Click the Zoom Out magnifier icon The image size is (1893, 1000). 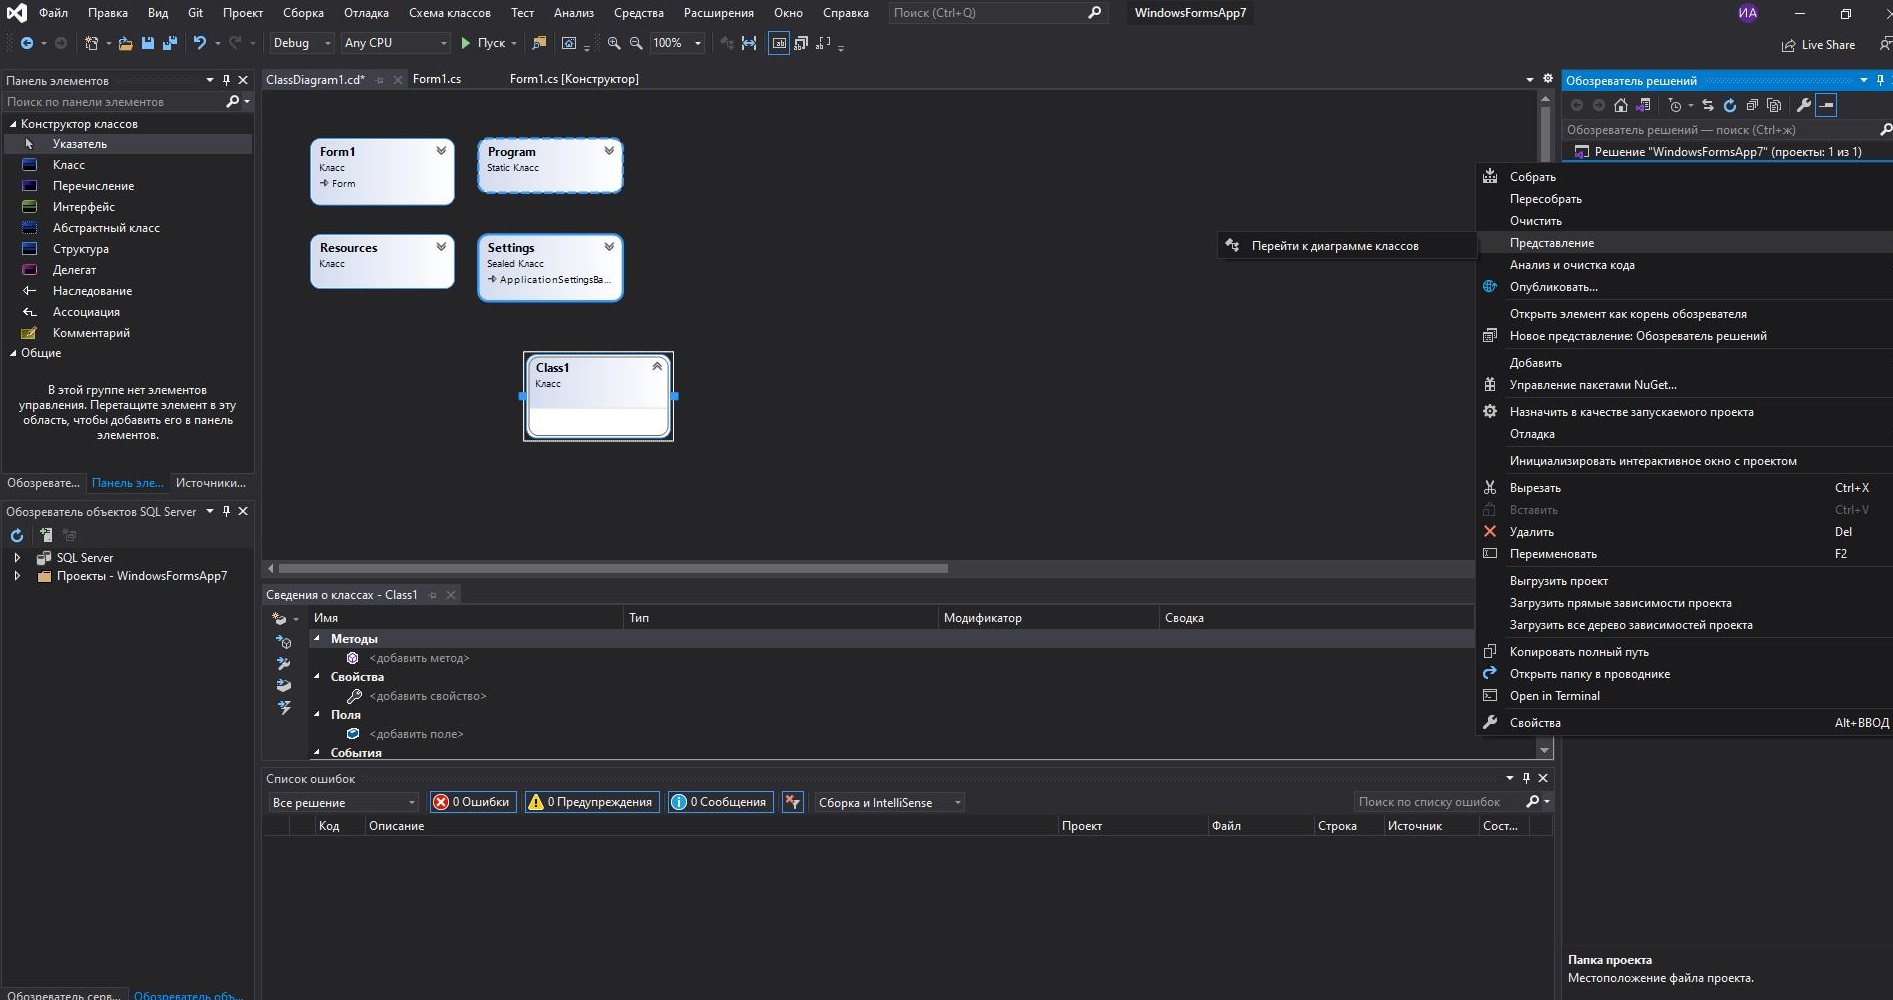click(x=636, y=43)
